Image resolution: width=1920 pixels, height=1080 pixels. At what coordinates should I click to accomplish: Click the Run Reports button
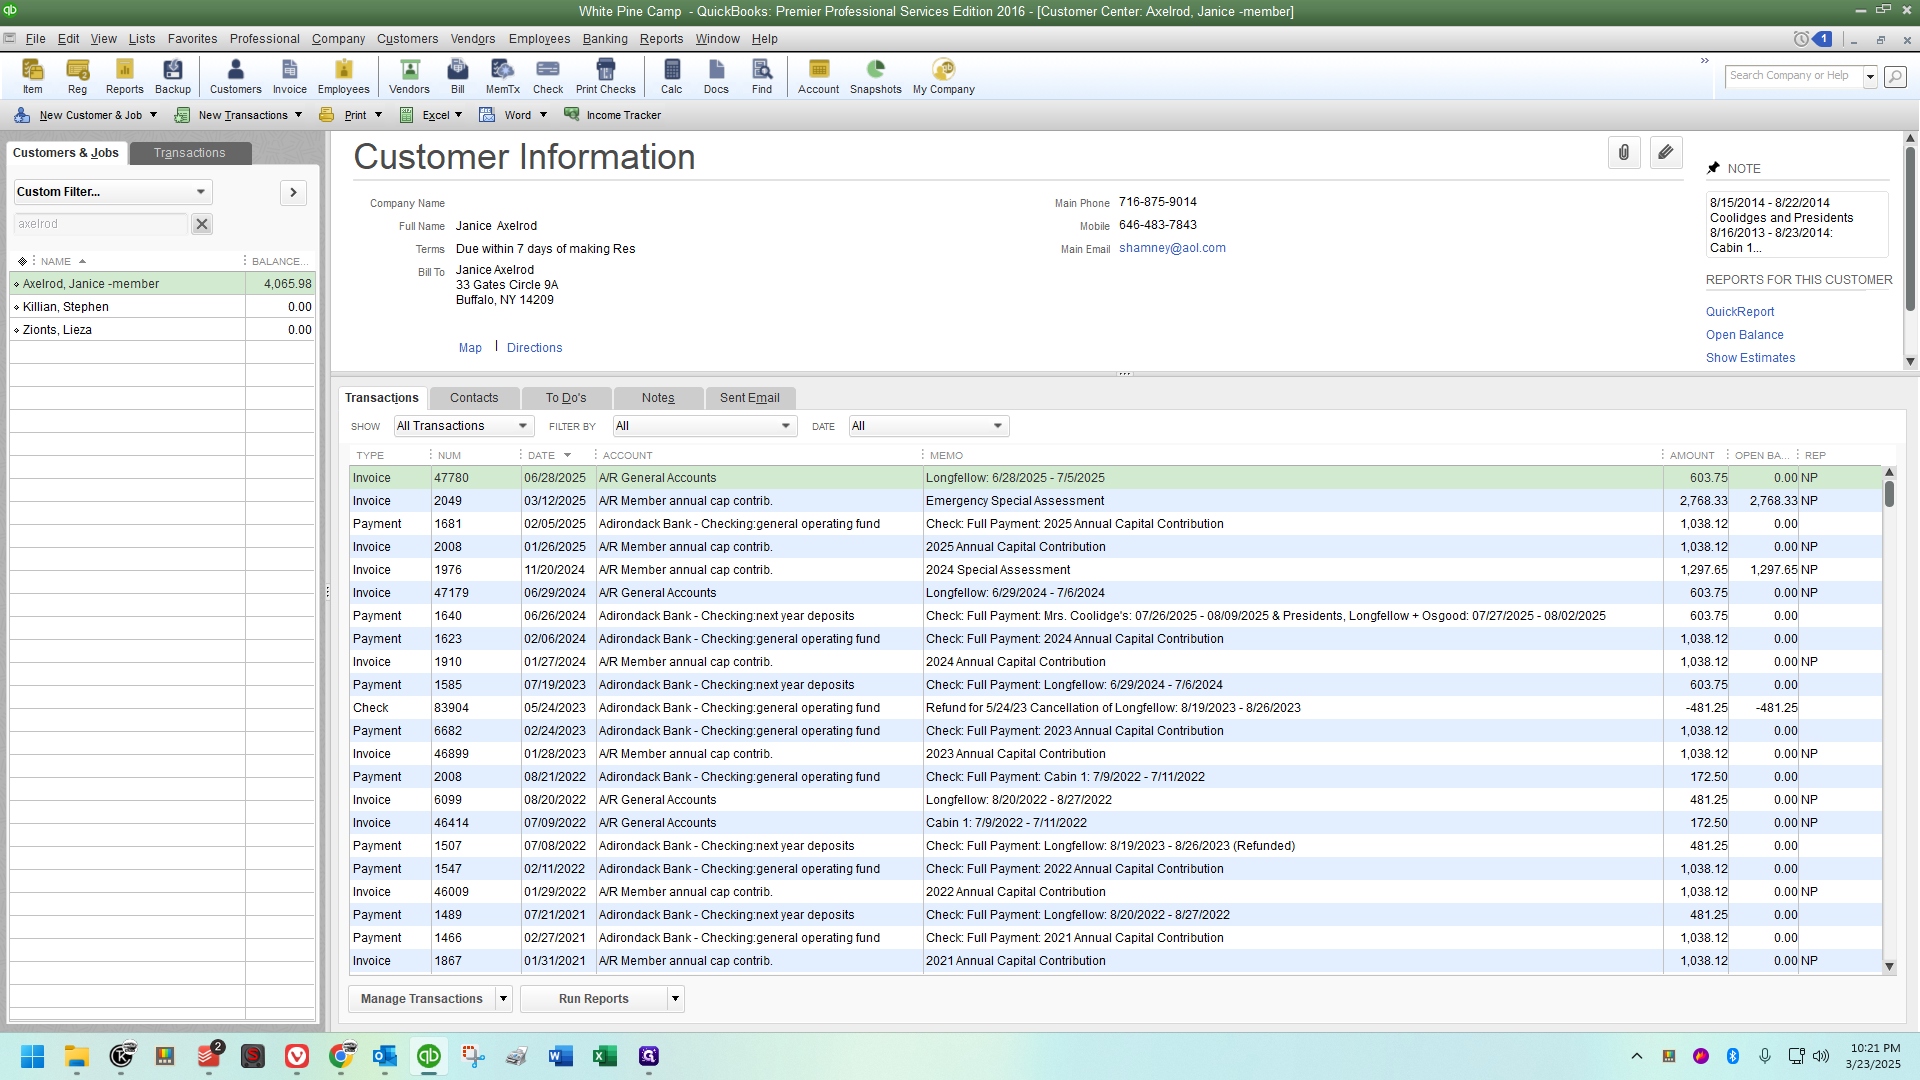(x=594, y=998)
